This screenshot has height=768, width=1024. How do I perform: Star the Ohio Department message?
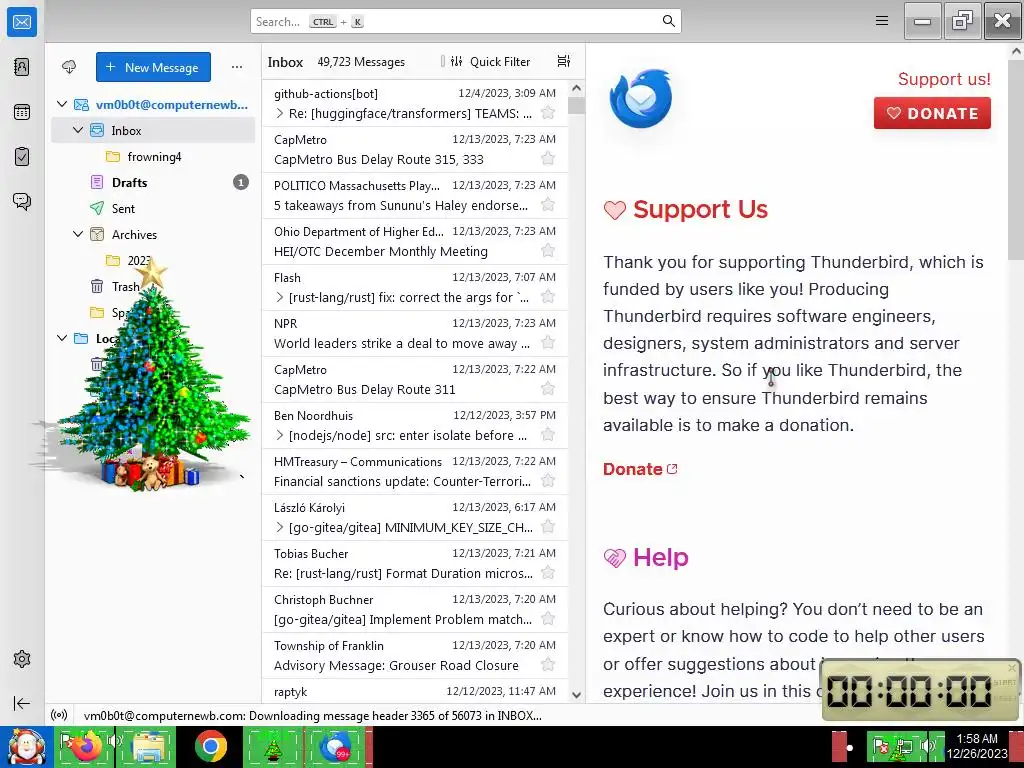[548, 251]
